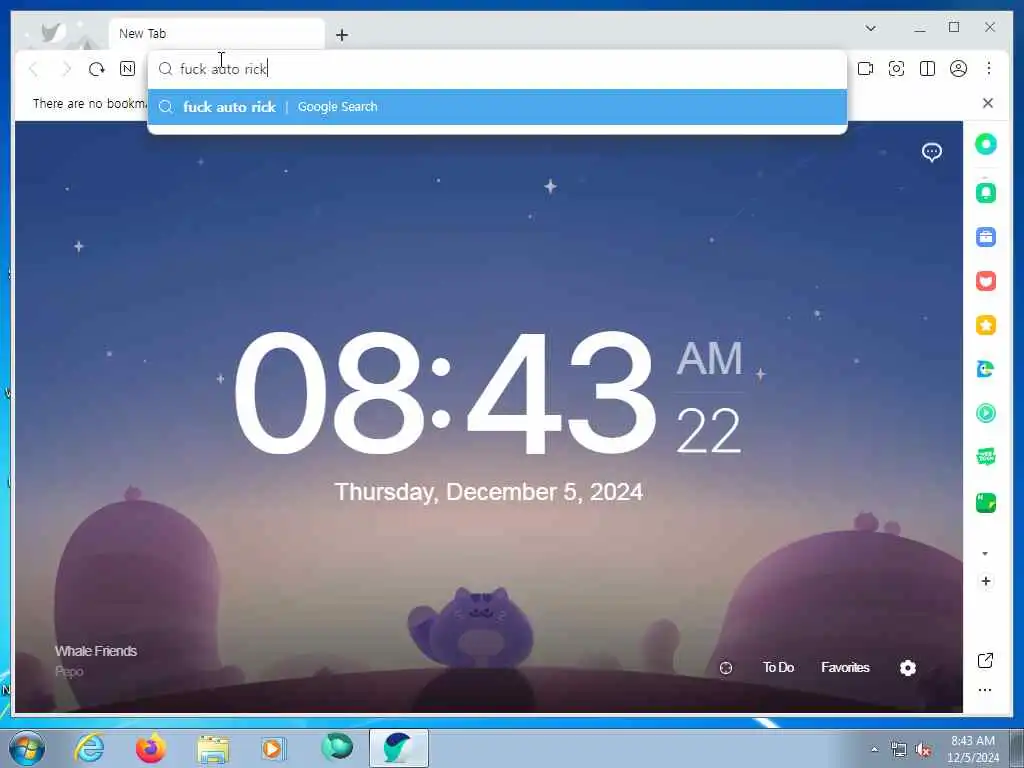Viewport: 1024px width, 768px height.
Task: Reload the page with the refresh icon
Action: 97,69
